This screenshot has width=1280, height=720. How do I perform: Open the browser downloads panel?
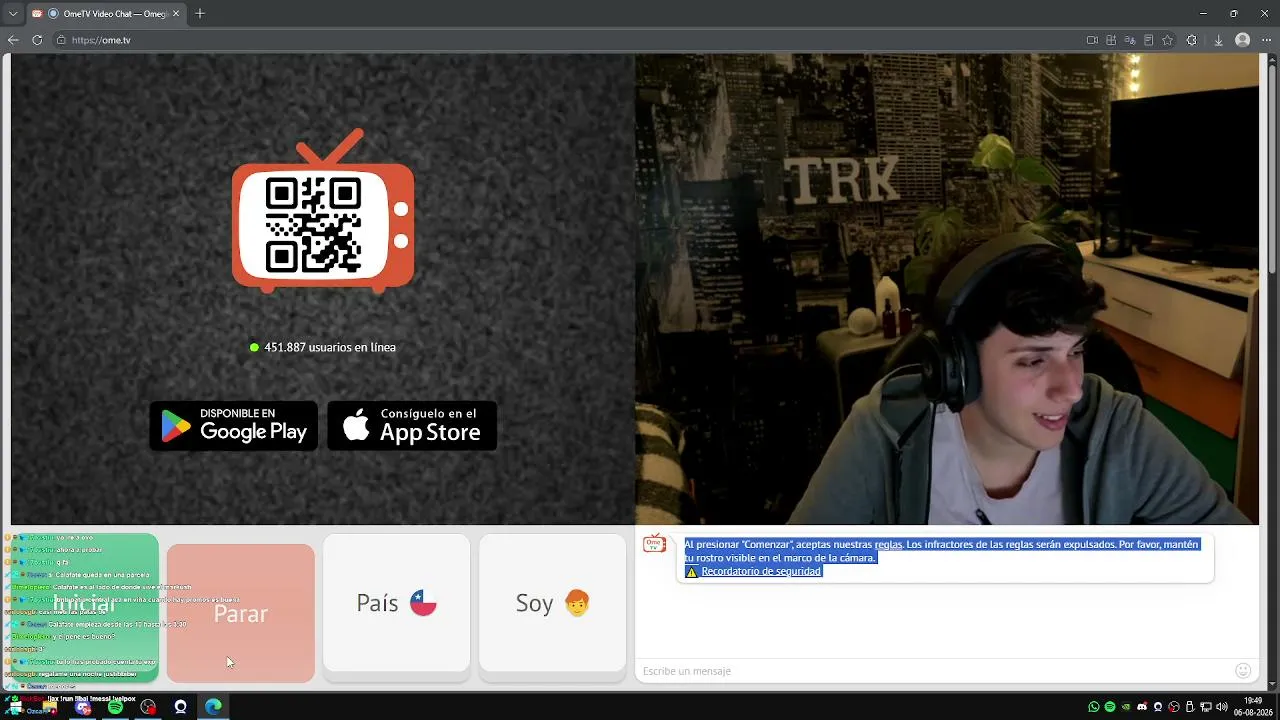click(x=1218, y=40)
